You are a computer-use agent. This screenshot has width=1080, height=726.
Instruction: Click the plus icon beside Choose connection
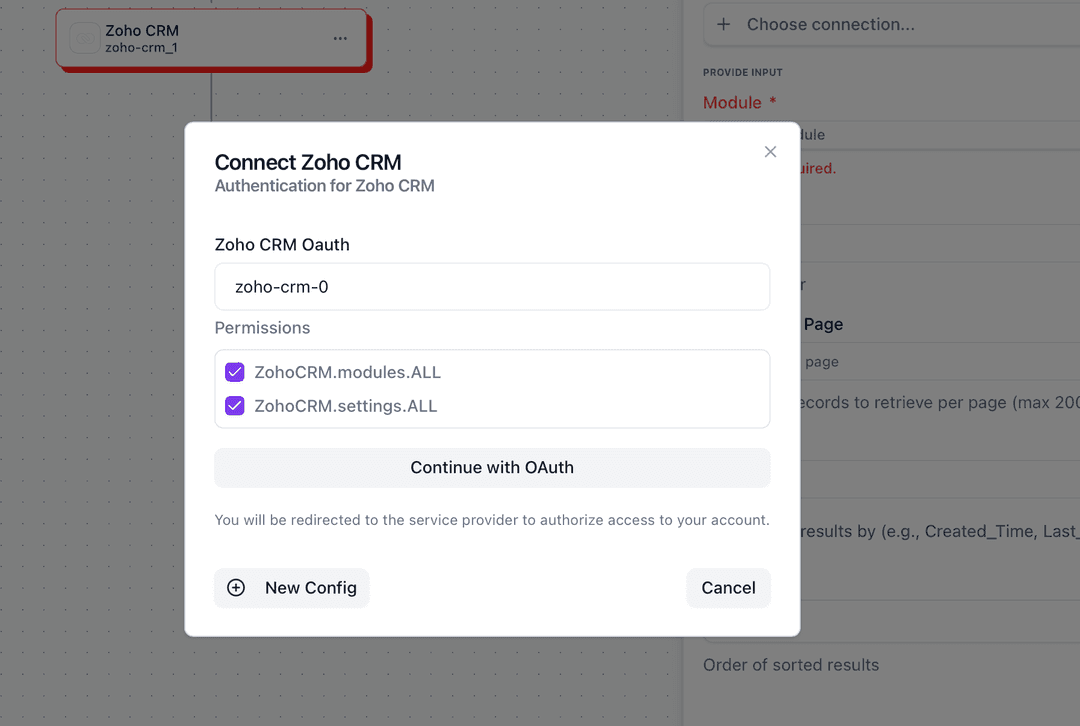tap(723, 24)
